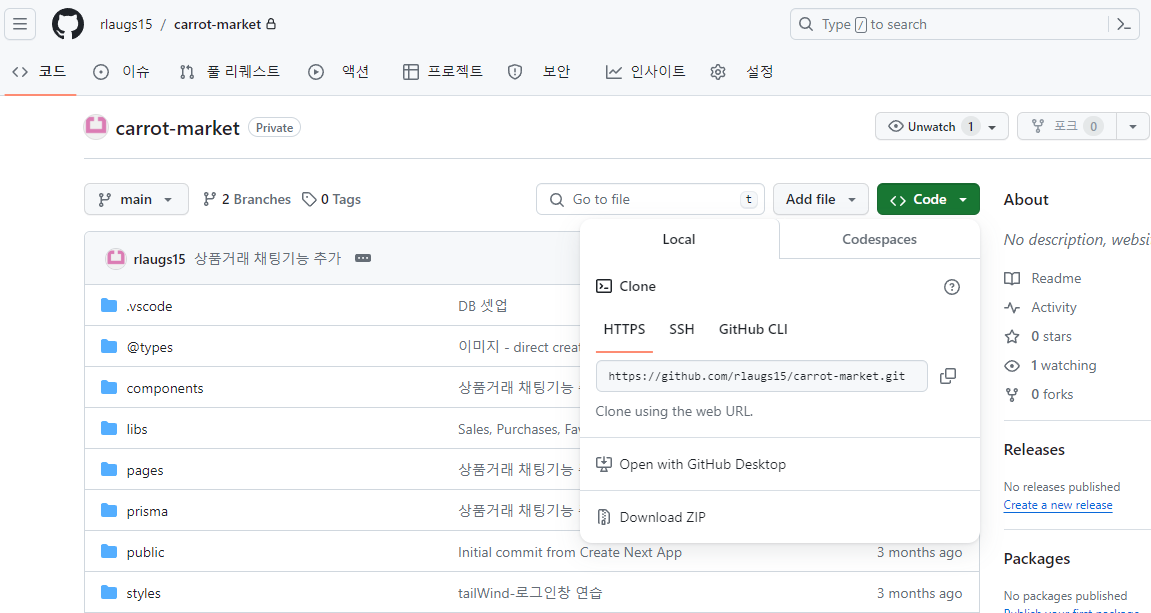
Task: Click the Readme book icon
Action: [x=1012, y=278]
